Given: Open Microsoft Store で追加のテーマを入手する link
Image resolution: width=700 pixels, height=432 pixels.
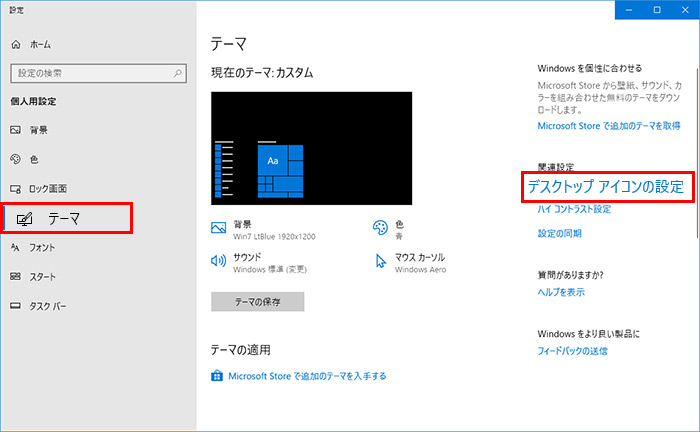Looking at the screenshot, I should (307, 376).
